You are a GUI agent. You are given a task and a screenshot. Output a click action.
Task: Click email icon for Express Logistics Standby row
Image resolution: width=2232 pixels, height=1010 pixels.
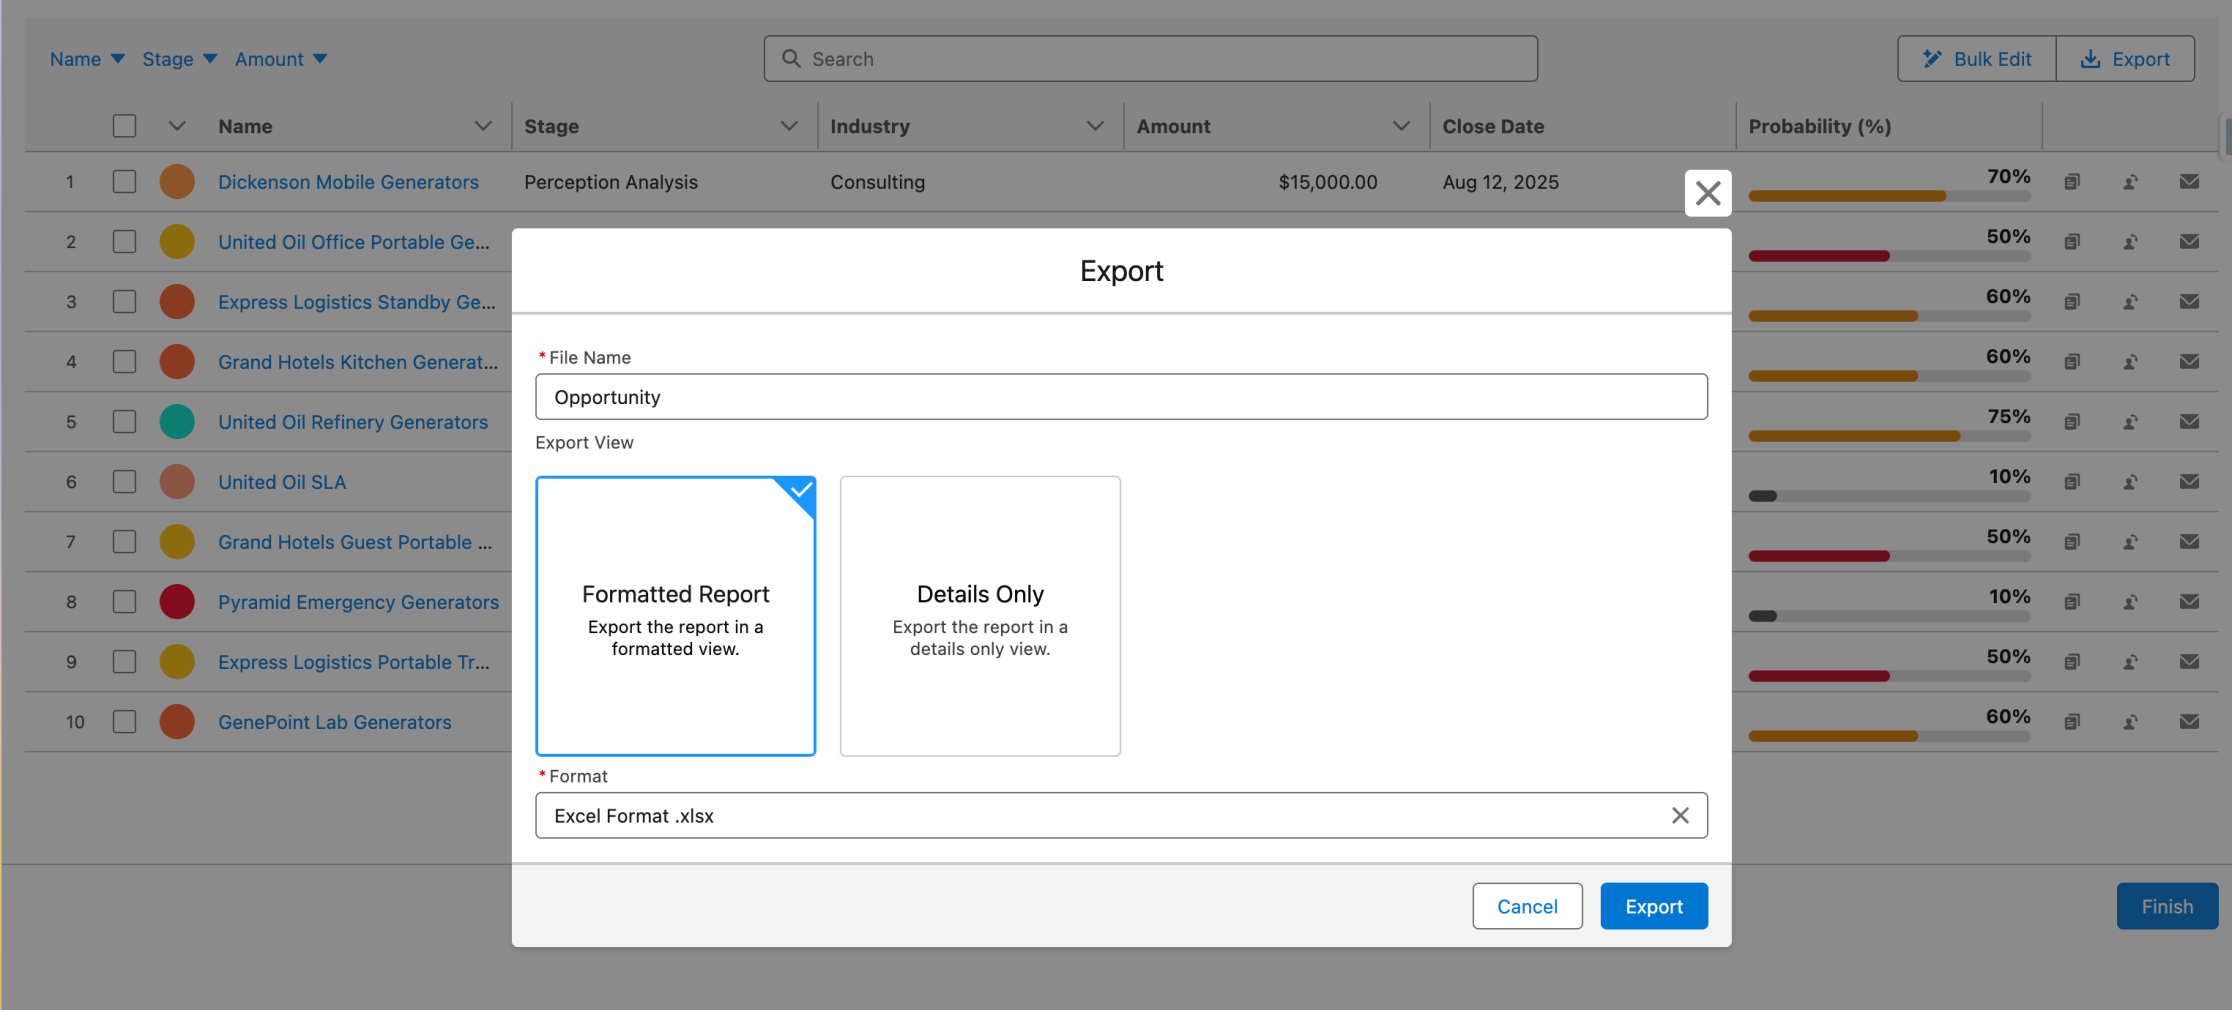coord(2189,302)
